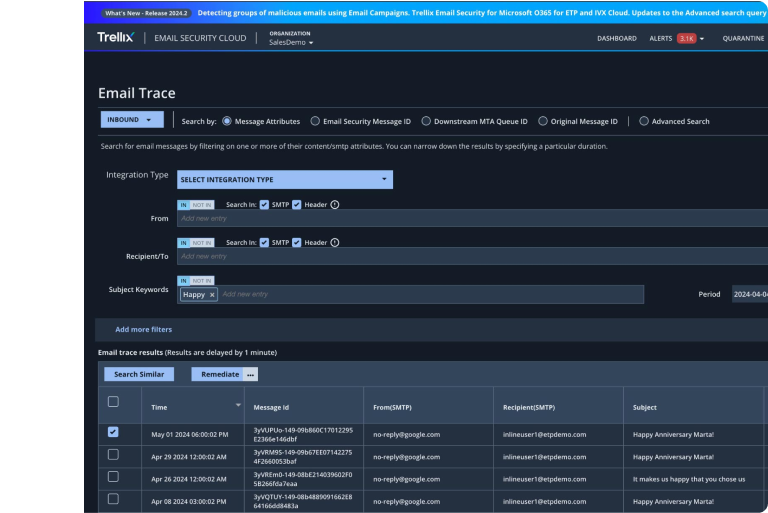Toggle Header checkbox in Recipient/To row
Image resolution: width=768 pixels, height=513 pixels.
[x=297, y=243]
